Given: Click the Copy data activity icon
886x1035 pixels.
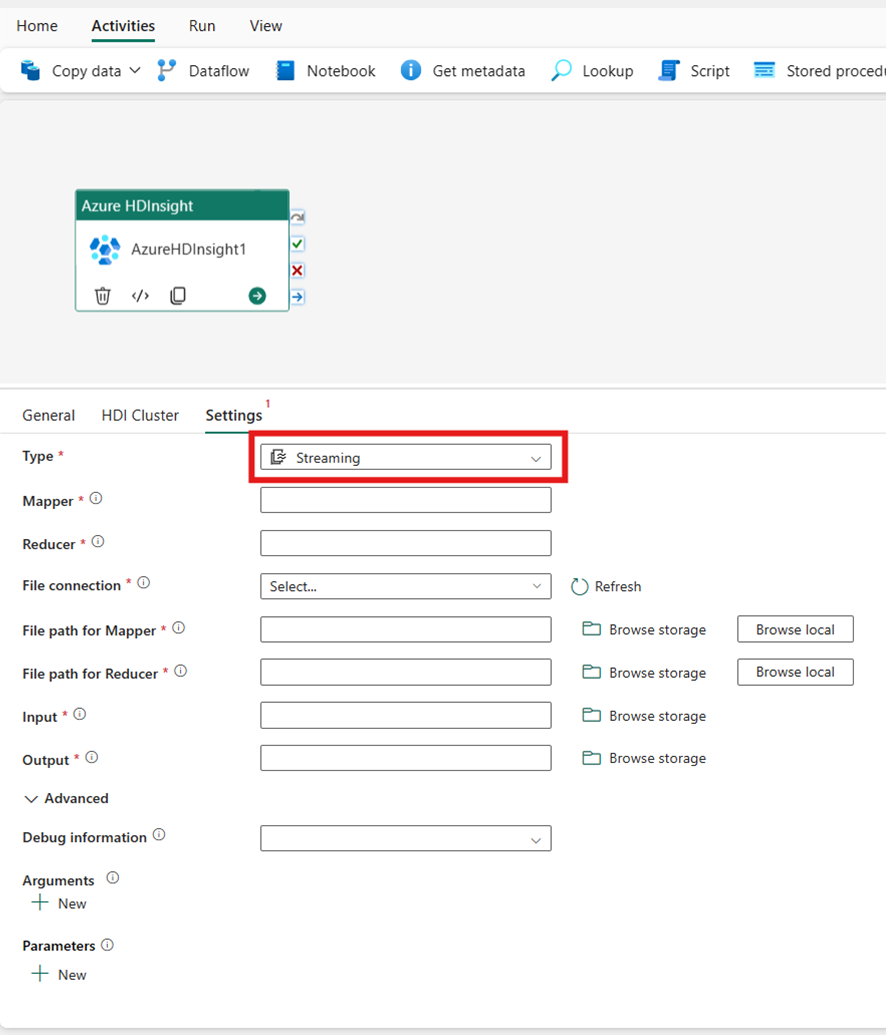Looking at the screenshot, I should click(x=30, y=70).
